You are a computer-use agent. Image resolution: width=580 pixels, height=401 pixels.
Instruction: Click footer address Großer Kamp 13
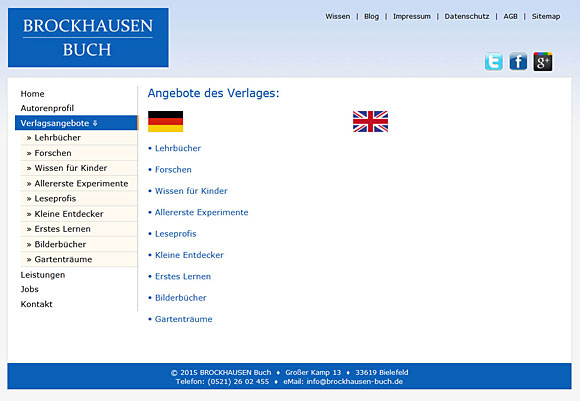[x=313, y=373]
